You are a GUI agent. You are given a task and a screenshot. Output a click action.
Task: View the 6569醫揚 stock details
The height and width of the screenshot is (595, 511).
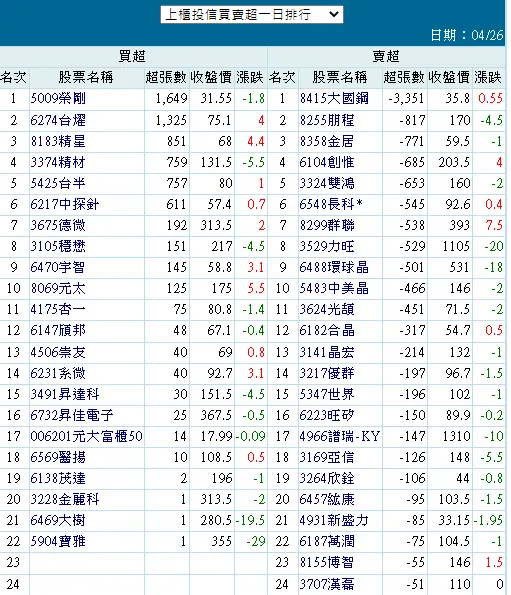click(58, 457)
